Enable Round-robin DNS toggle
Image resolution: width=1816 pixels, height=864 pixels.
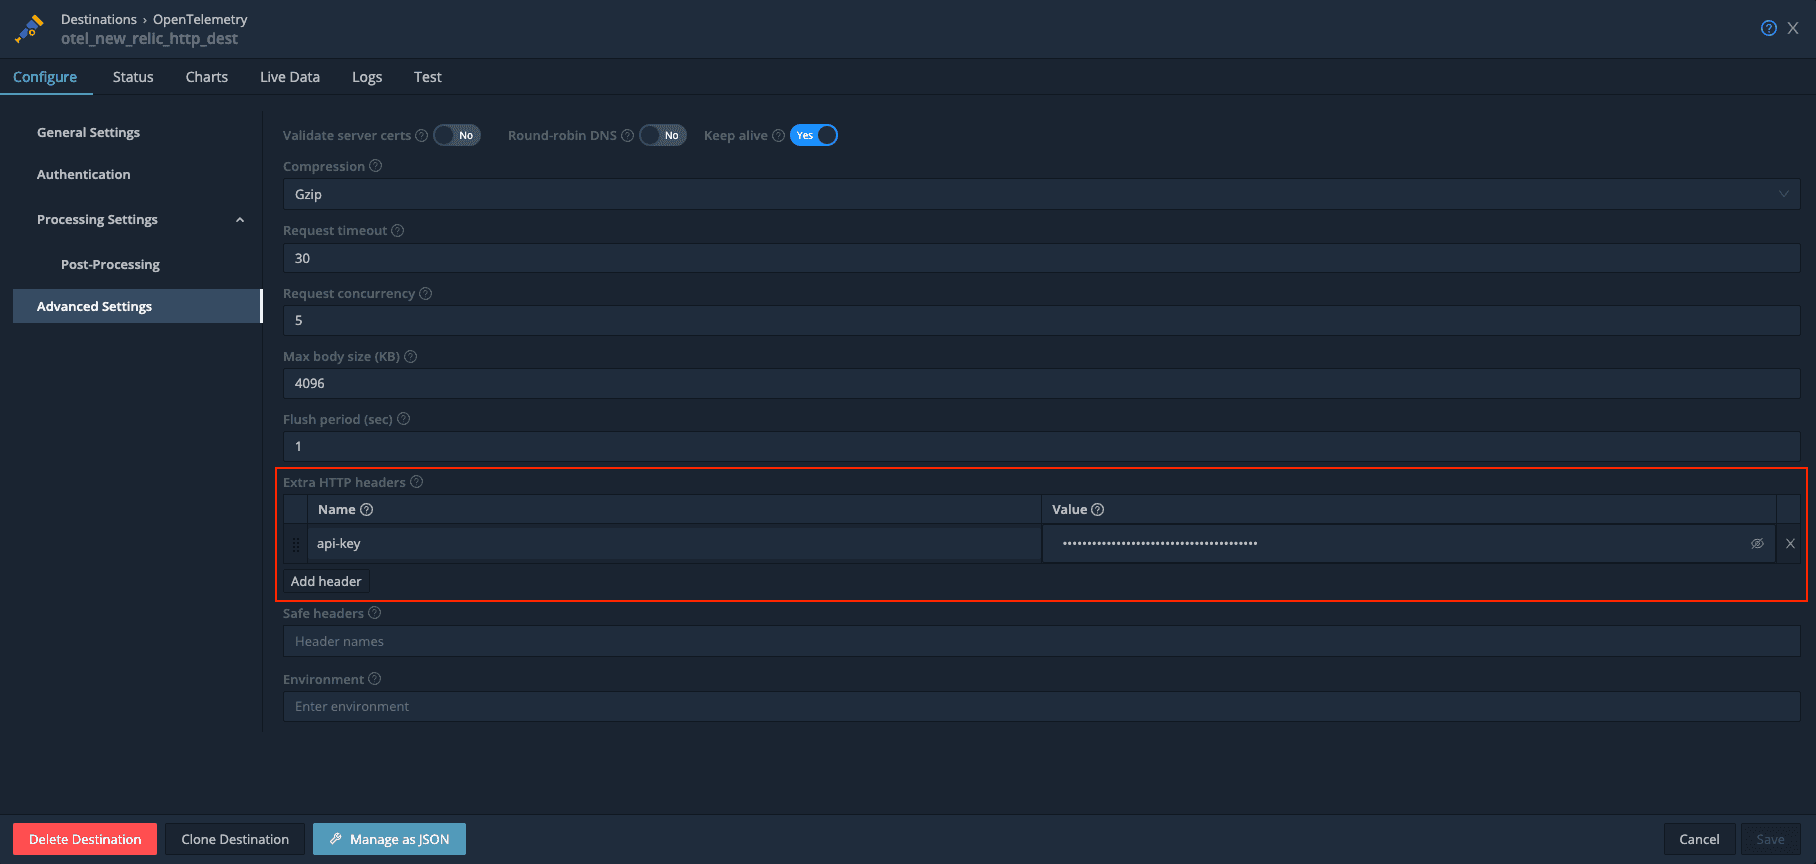point(663,136)
